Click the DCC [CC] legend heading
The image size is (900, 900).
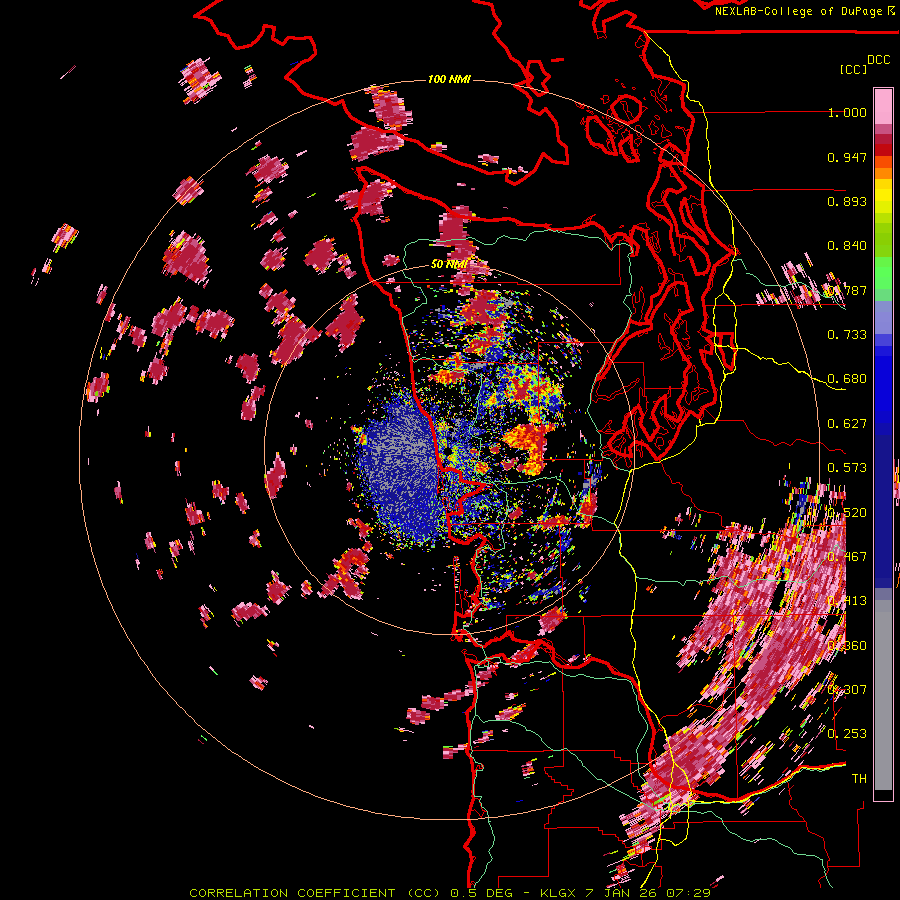pos(865,64)
